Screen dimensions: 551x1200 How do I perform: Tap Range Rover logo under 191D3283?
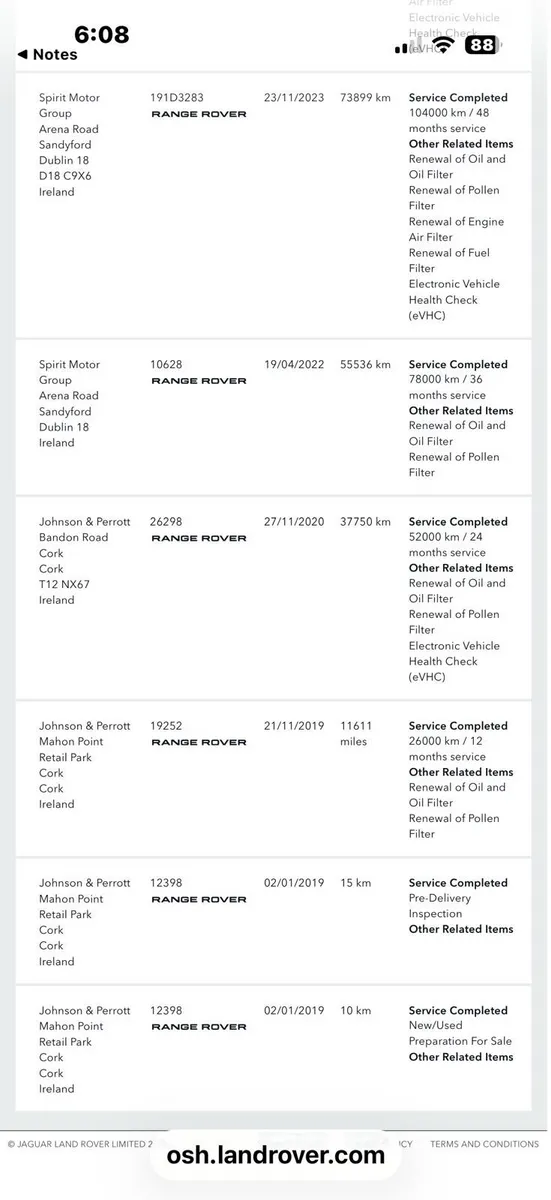pyautogui.click(x=199, y=114)
